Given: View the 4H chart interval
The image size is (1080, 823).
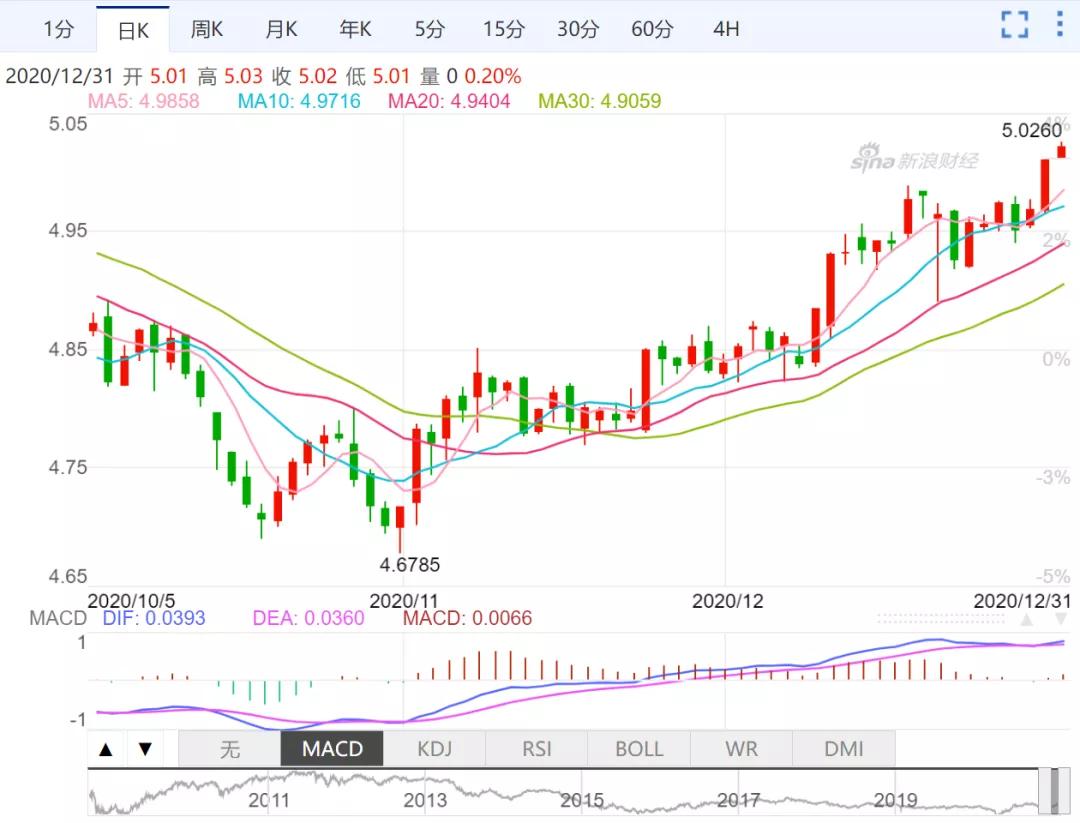Looking at the screenshot, I should coord(726,30).
